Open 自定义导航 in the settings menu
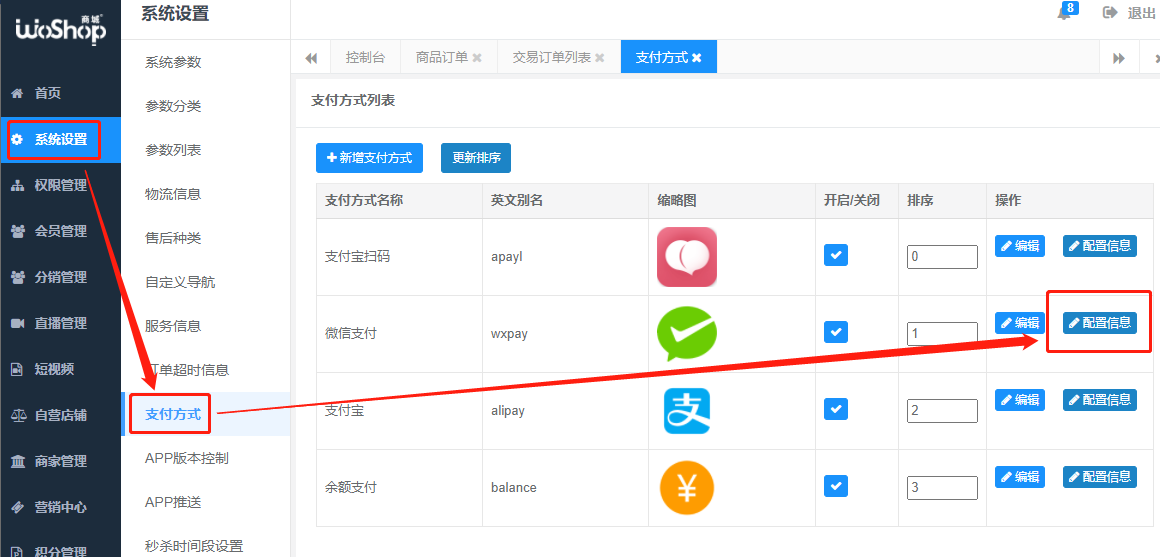Screen dimensions: 1160x557 (180, 283)
